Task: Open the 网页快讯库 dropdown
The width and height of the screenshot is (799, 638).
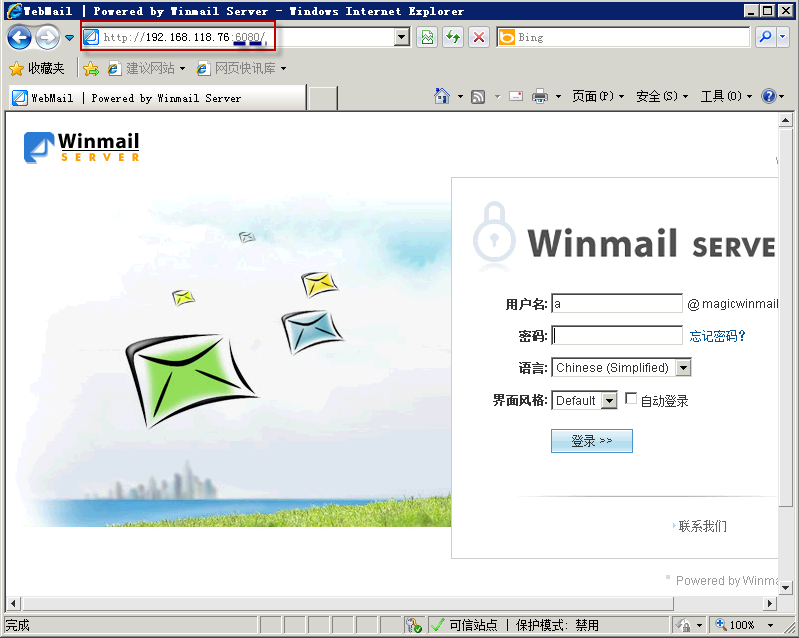Action: pyautogui.click(x=241, y=68)
